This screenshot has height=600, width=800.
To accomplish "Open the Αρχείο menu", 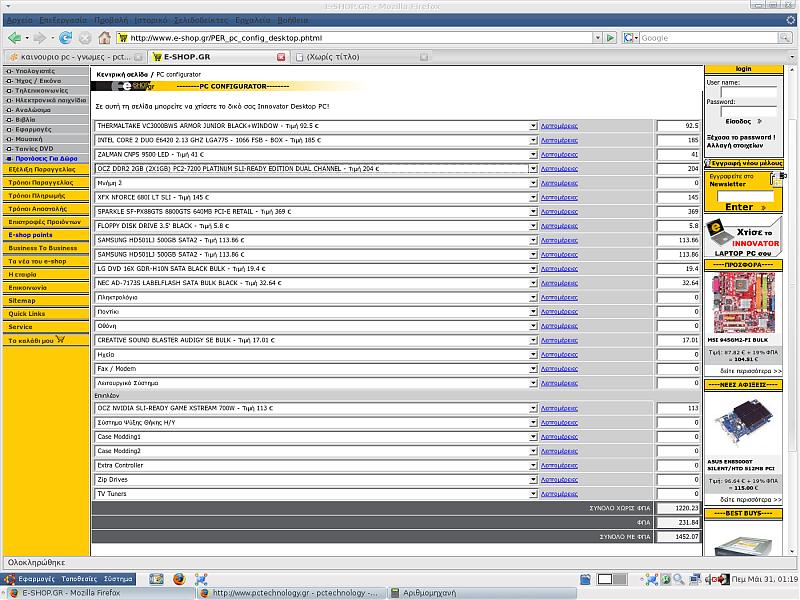I will click(20, 20).
